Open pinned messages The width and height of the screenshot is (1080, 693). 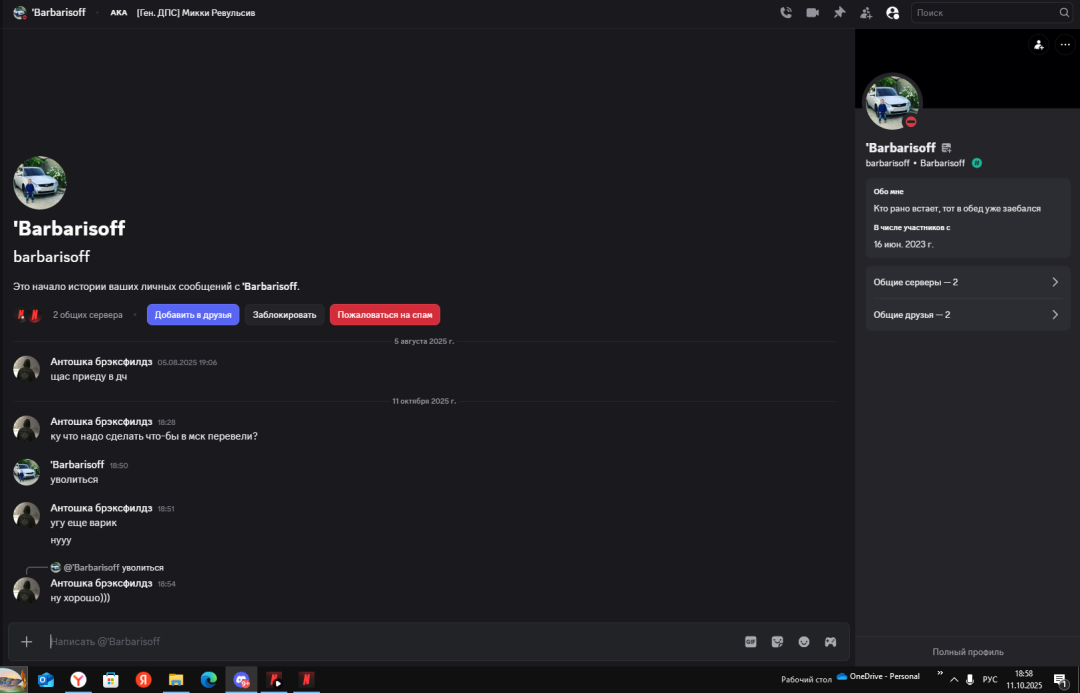839,13
